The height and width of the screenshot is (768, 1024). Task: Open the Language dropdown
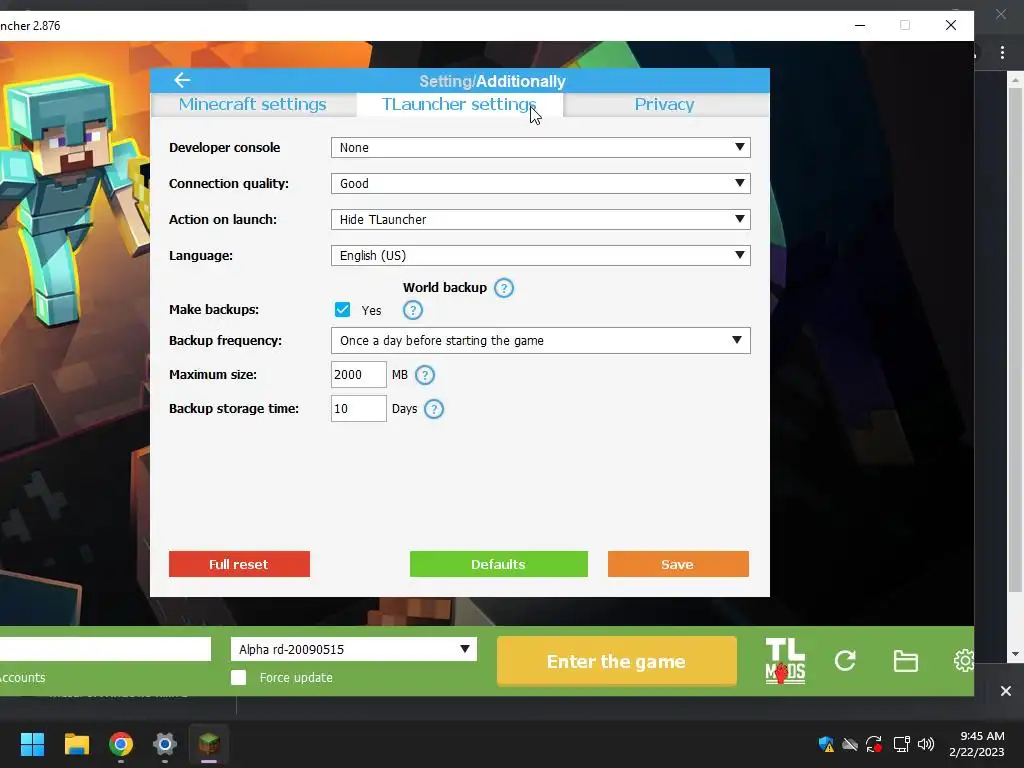541,255
